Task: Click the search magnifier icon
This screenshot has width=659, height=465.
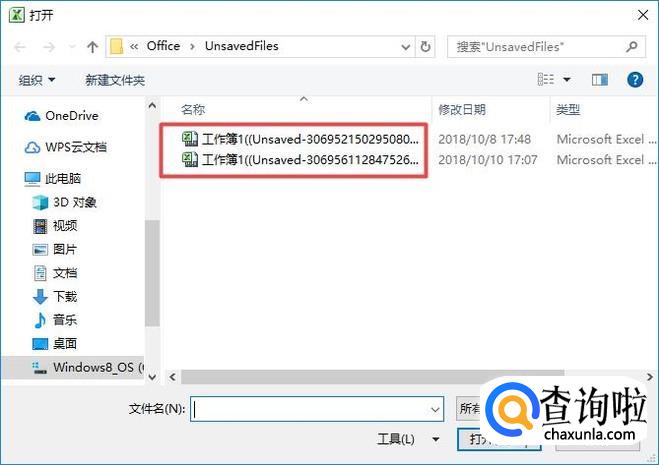Action: (x=631, y=47)
